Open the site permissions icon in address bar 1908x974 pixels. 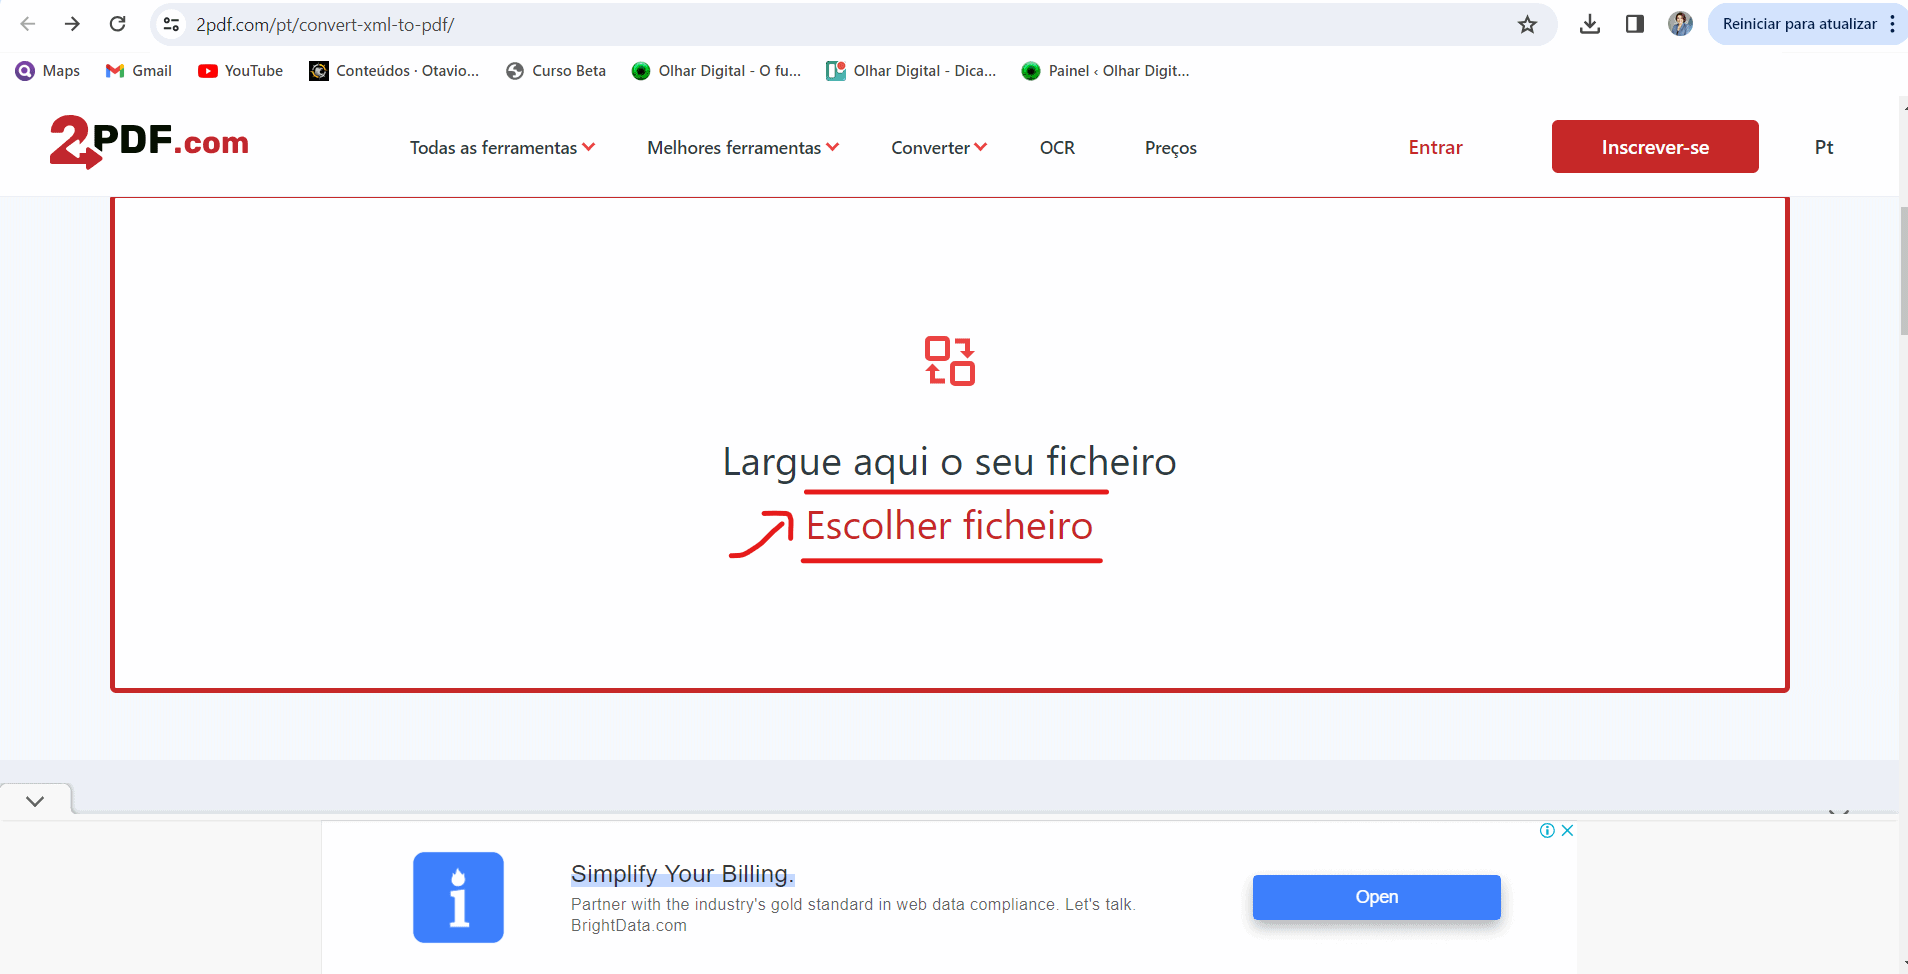pos(171,24)
